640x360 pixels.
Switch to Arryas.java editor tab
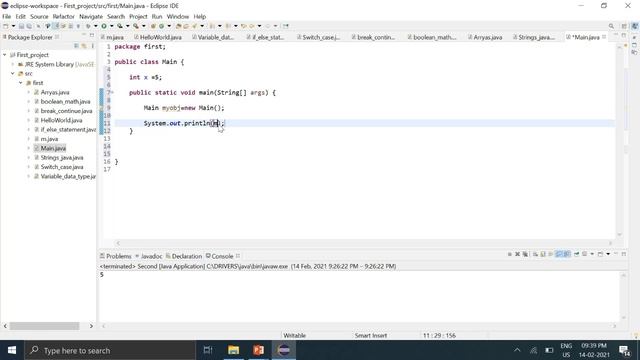coord(485,37)
